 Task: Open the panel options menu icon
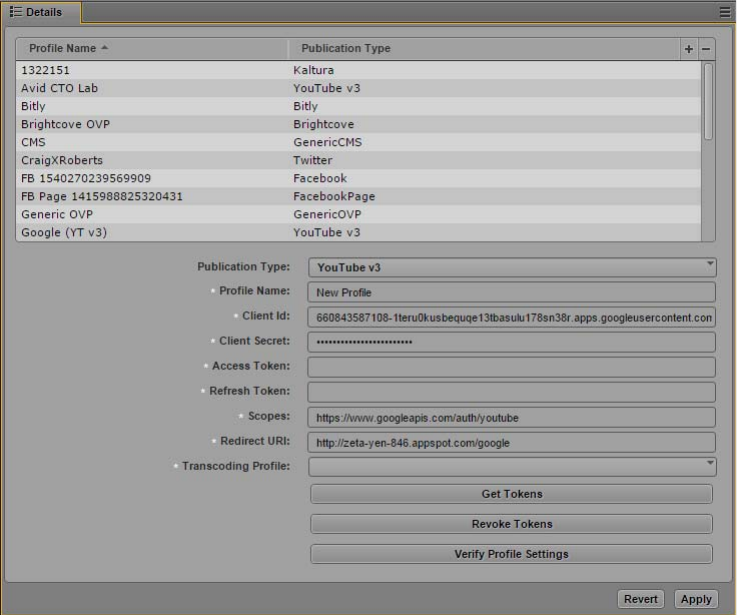click(725, 12)
